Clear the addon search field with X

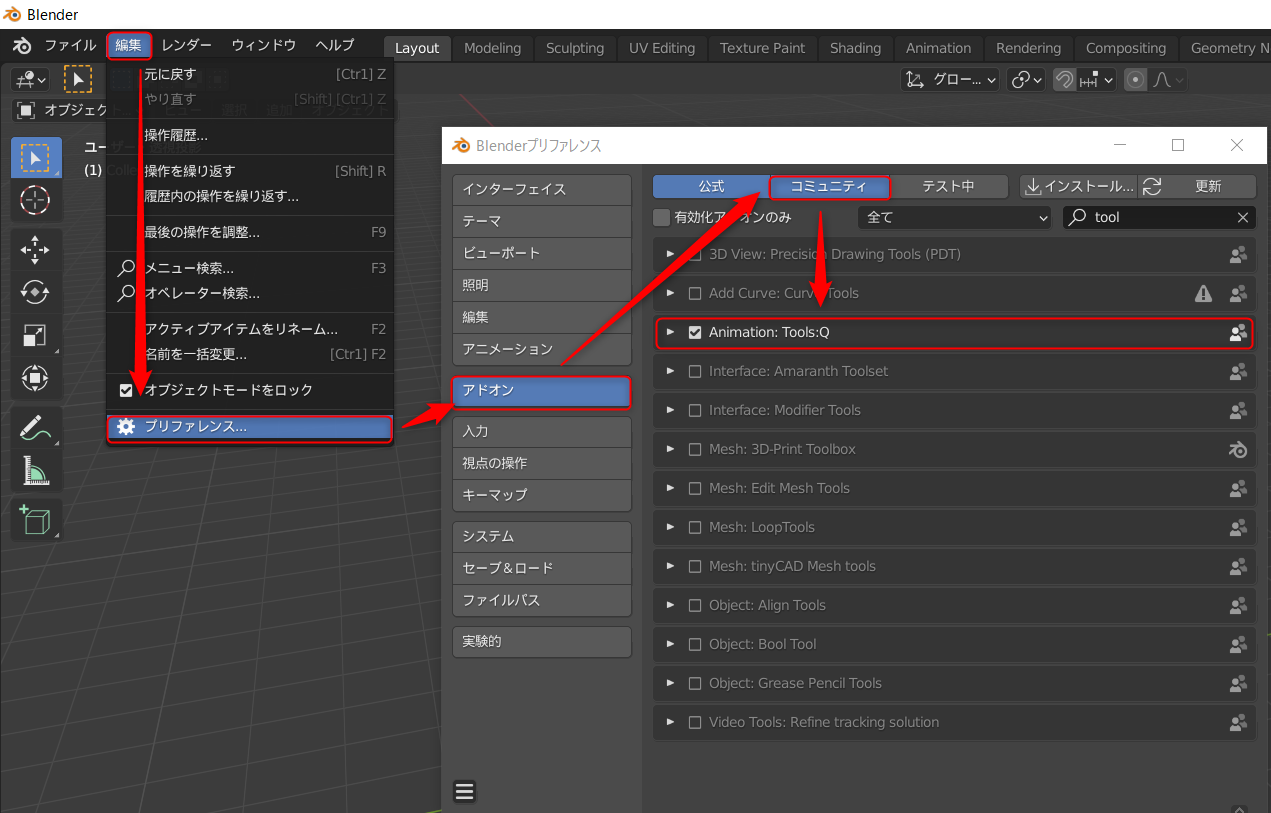click(1243, 217)
